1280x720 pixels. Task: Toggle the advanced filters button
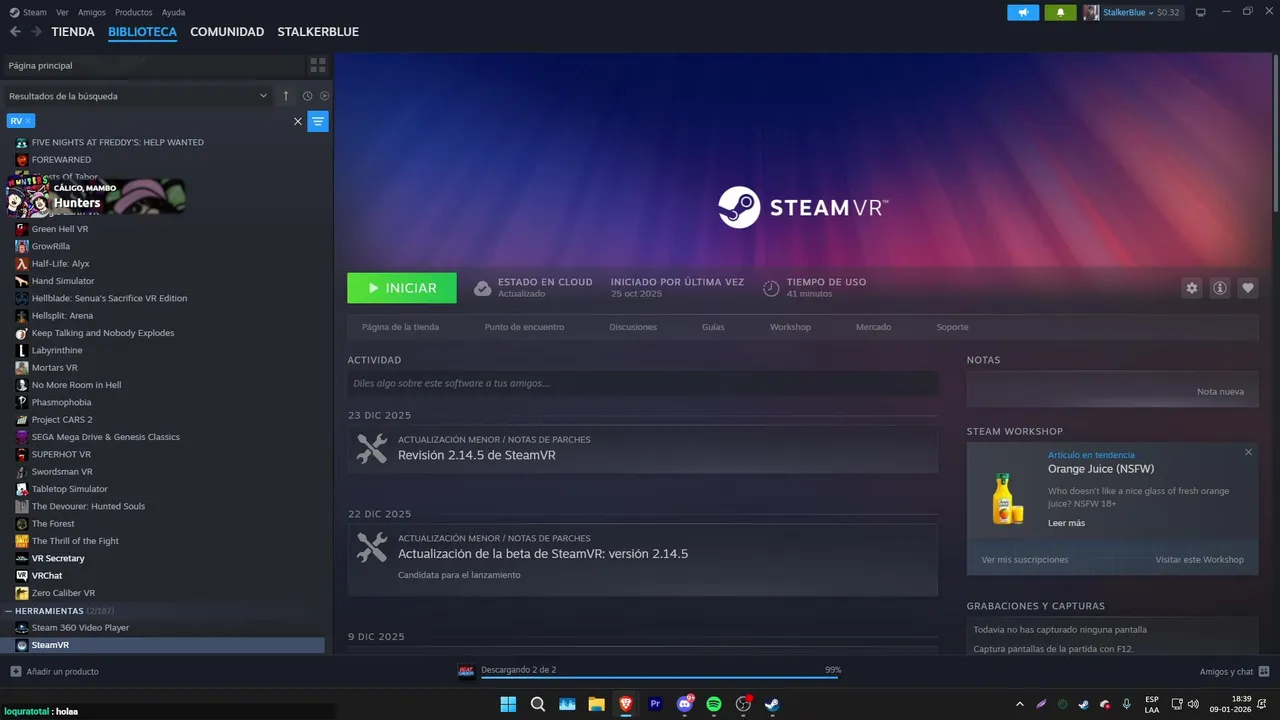coord(318,121)
